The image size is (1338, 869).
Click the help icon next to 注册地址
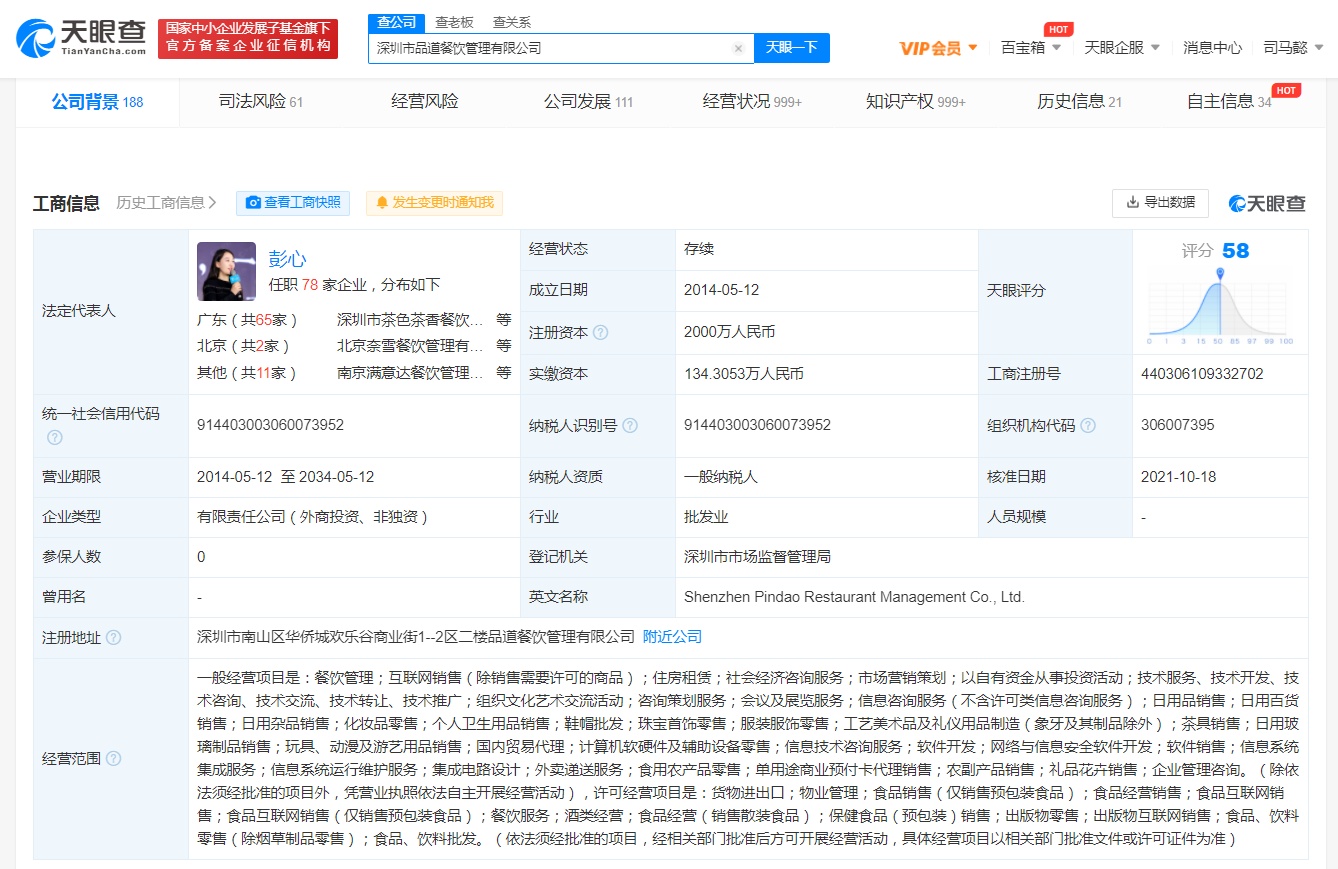[x=114, y=637]
